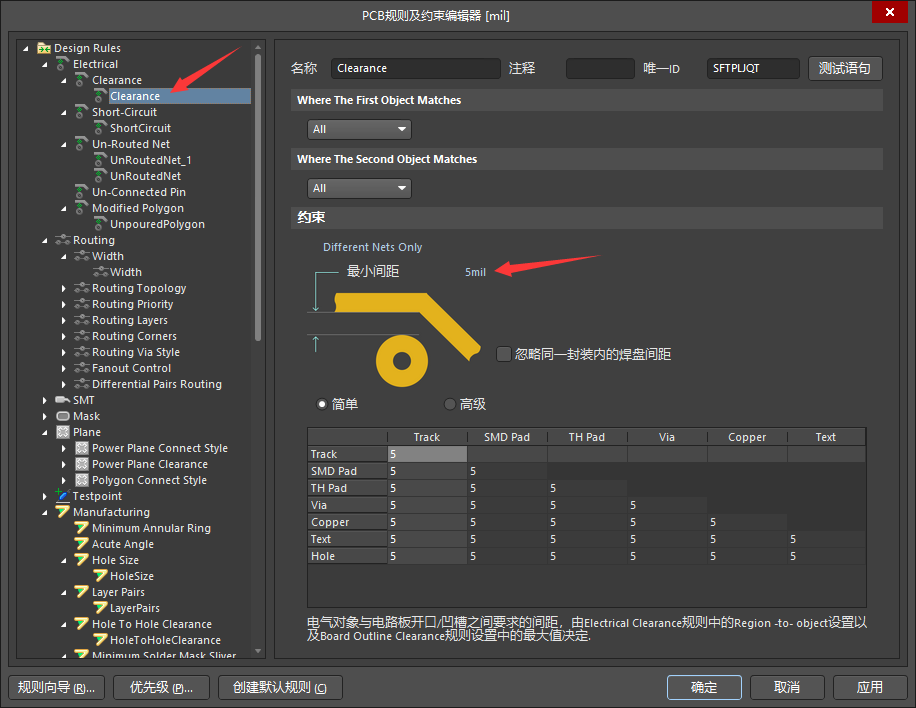
Task: Click the Mask category icon
Action: (x=63, y=416)
